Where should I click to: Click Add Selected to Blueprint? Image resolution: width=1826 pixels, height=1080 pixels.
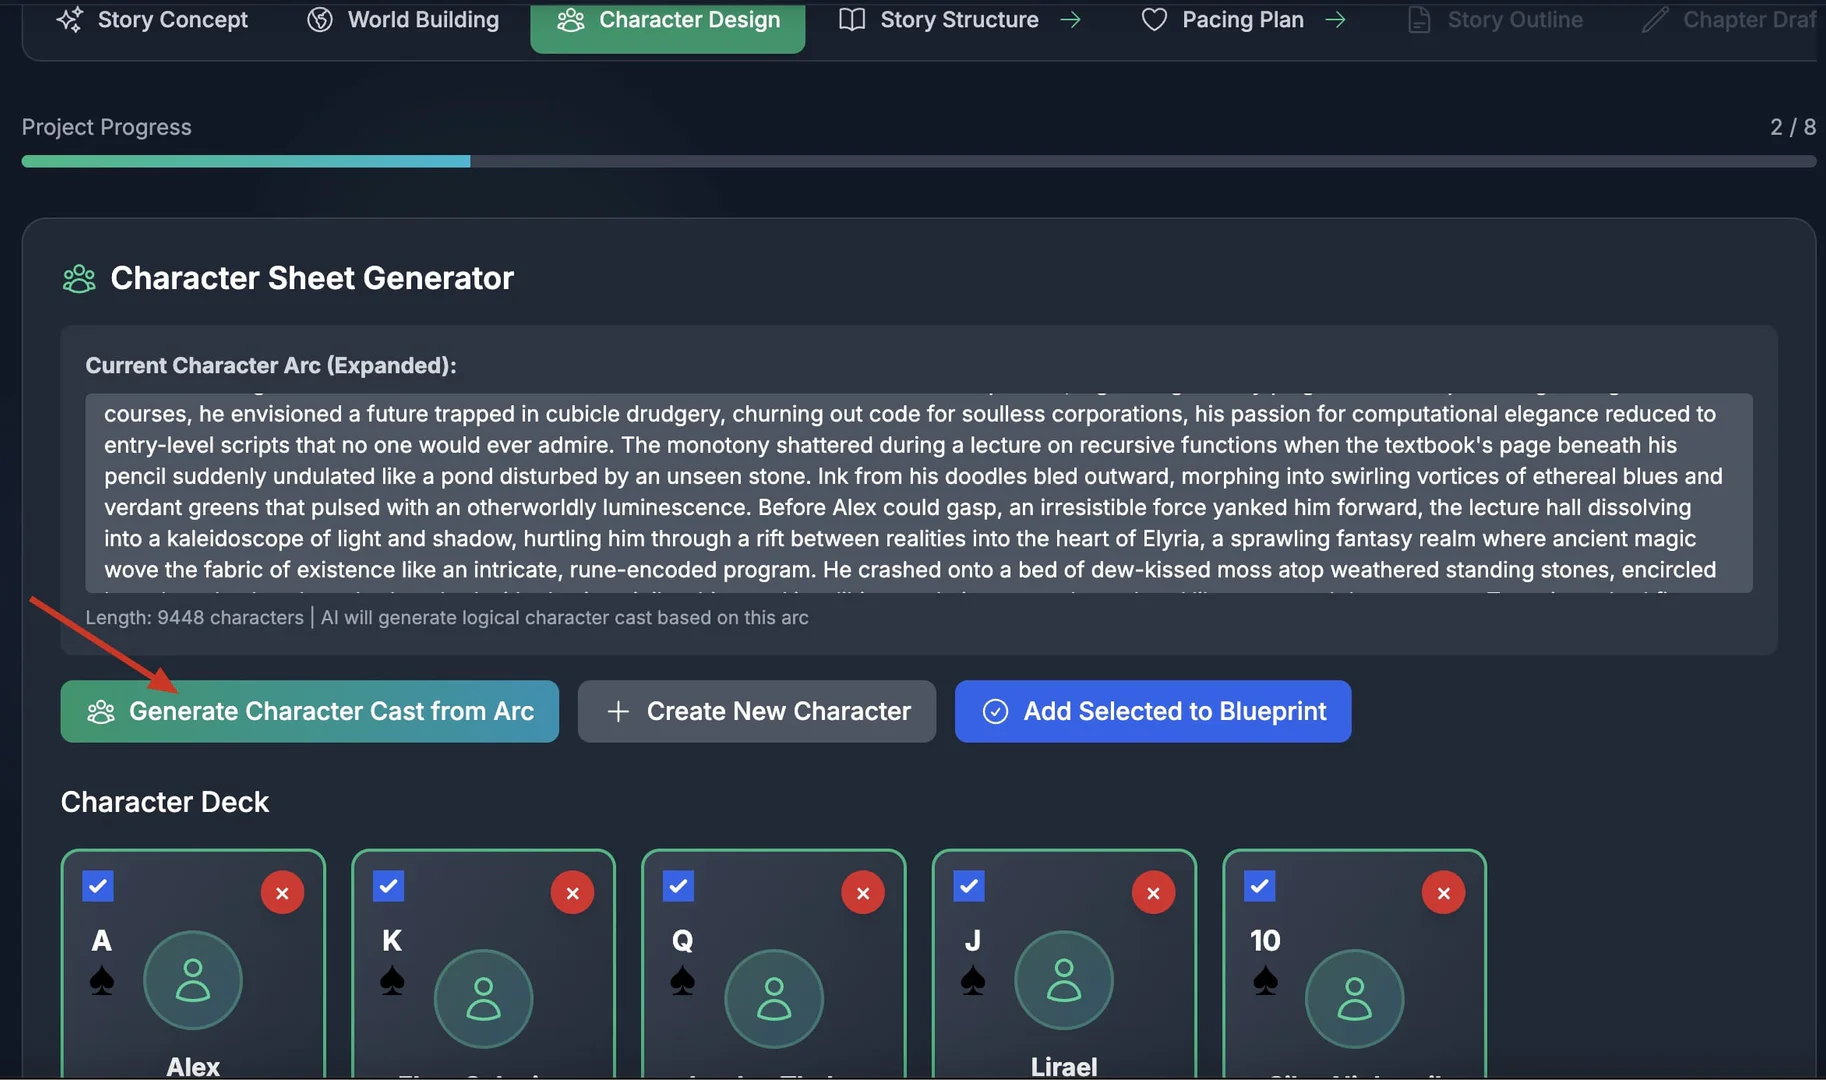[1153, 711]
